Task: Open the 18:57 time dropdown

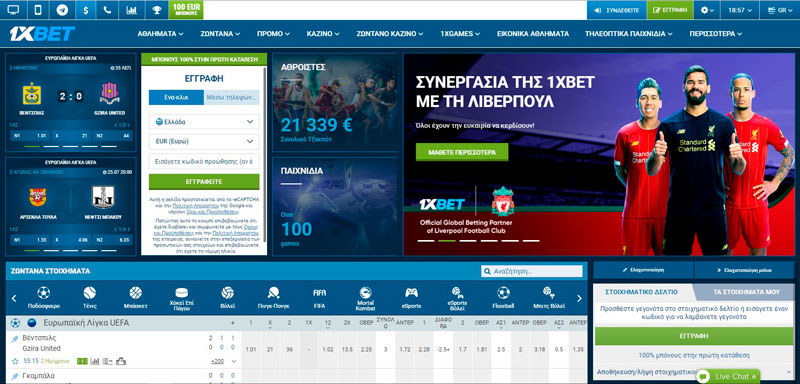Action: pos(740,10)
